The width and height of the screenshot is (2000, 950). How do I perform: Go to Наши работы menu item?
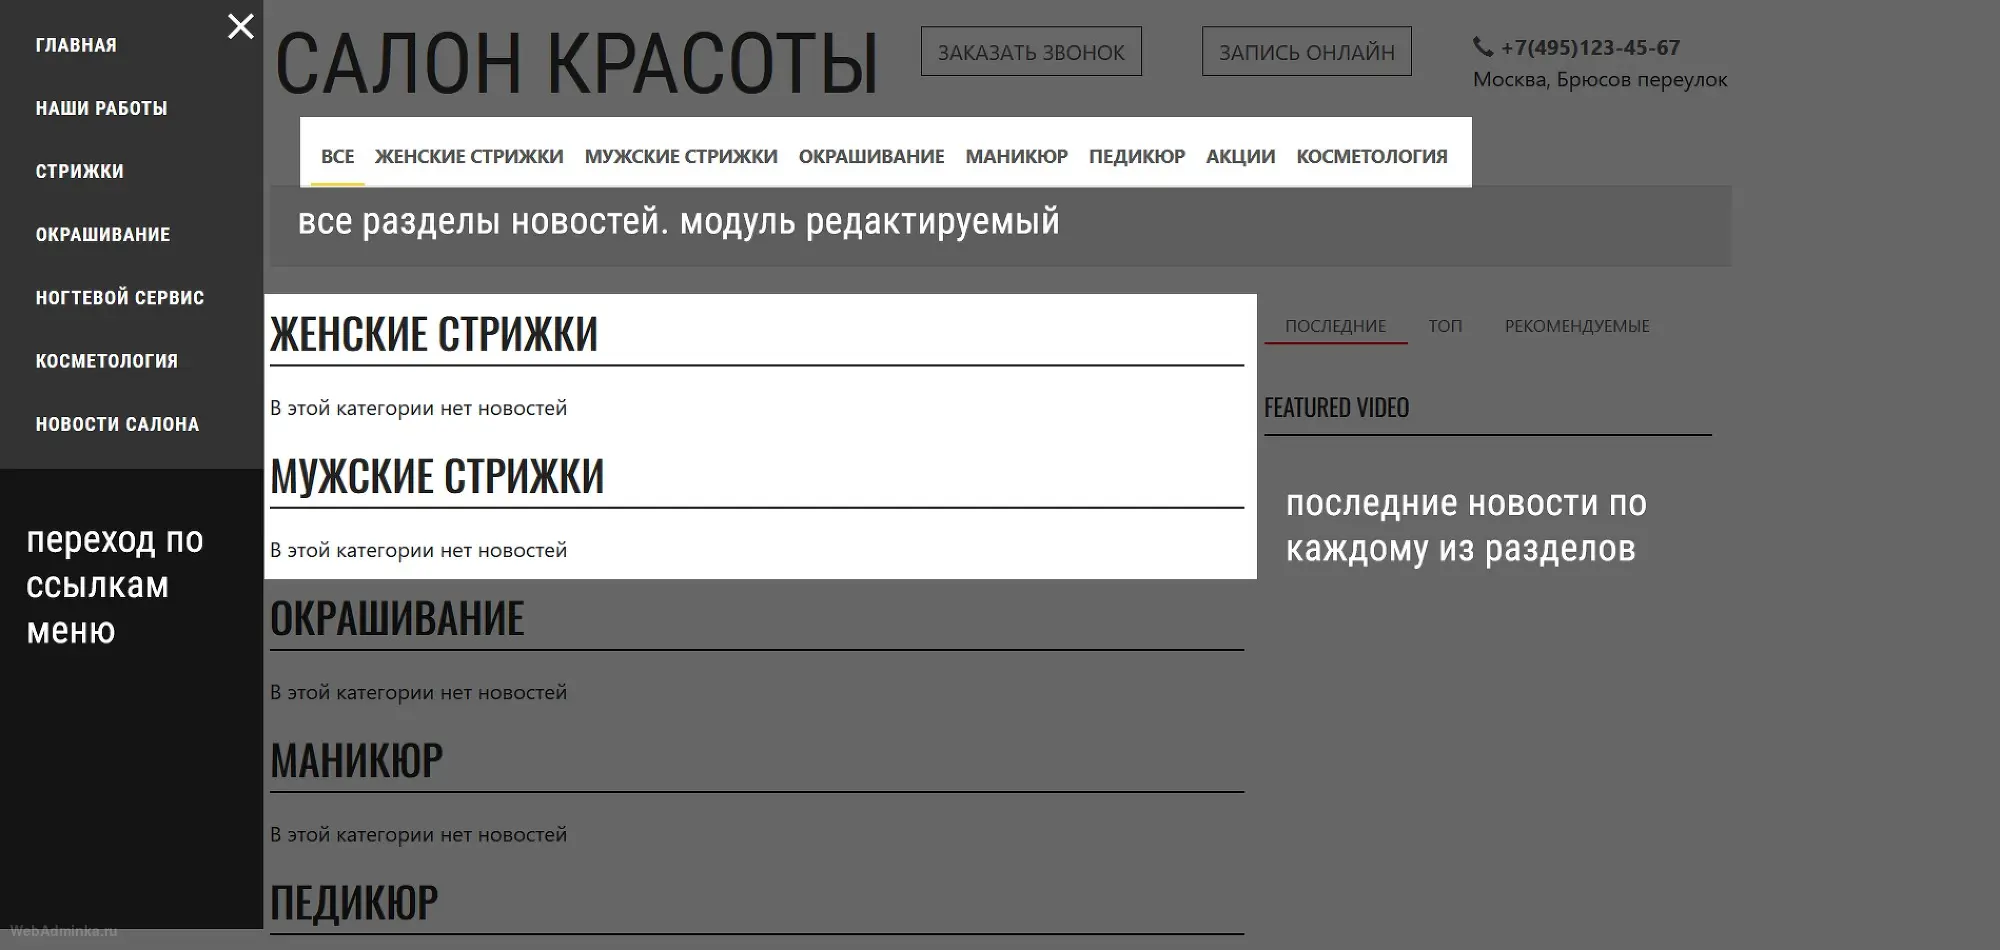(x=101, y=108)
